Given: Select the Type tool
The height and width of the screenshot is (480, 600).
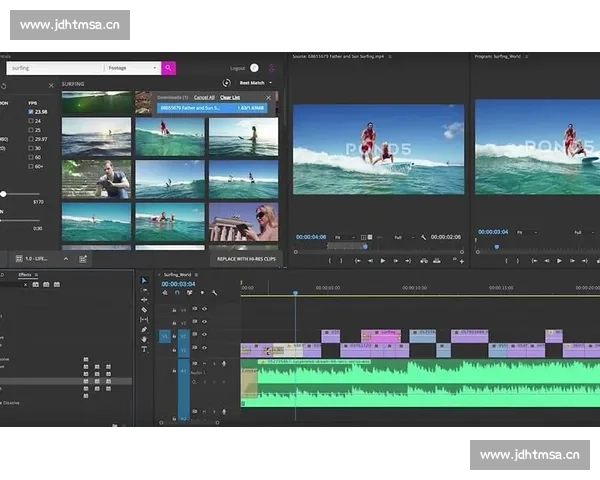Looking at the screenshot, I should tap(144, 349).
